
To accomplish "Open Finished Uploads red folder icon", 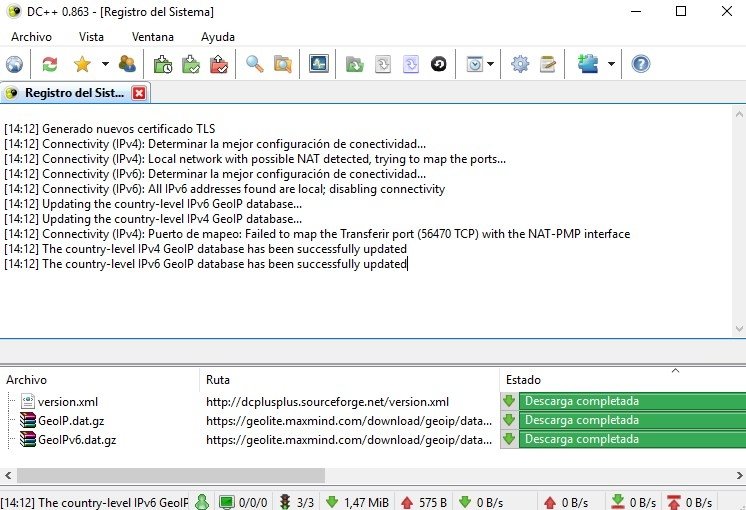I will click(219, 64).
